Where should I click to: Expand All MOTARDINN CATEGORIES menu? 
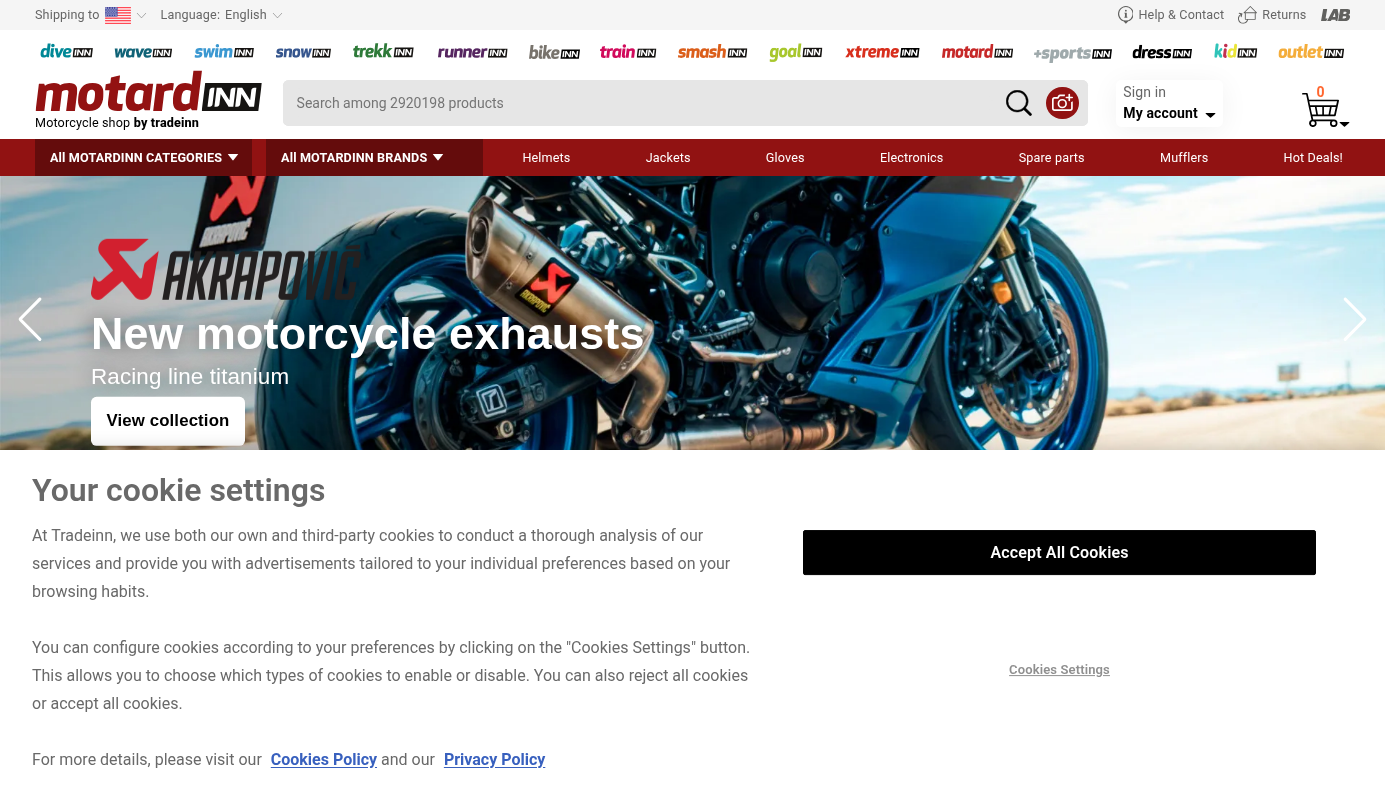click(144, 158)
